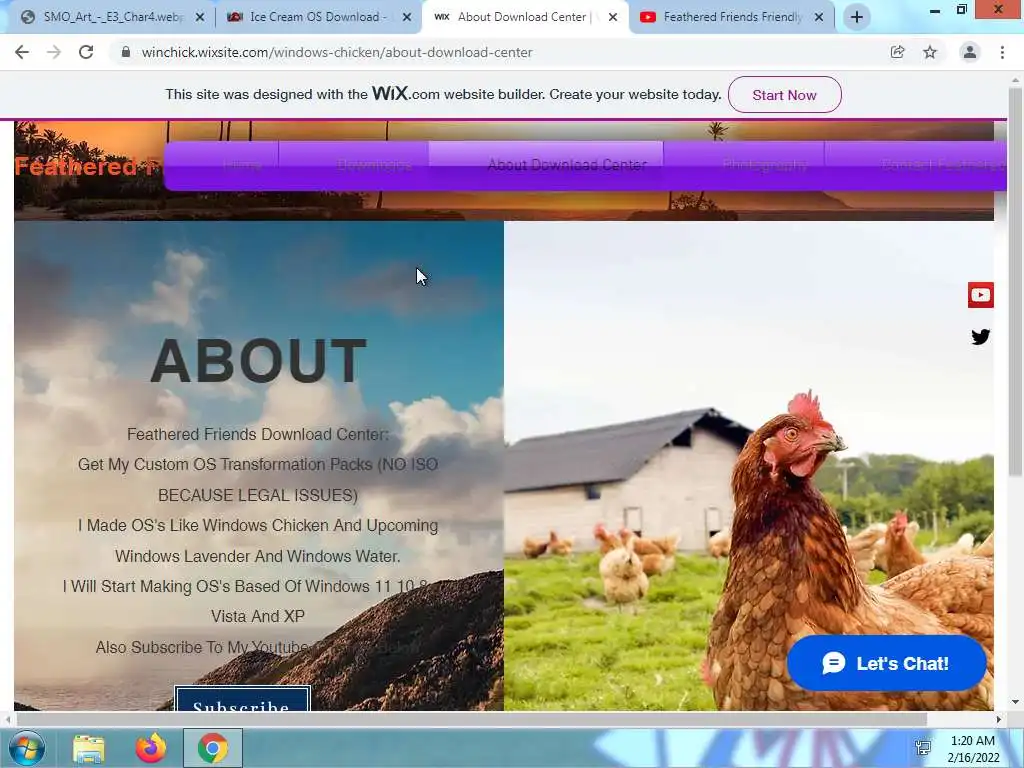
Task: Open the Chrome profile avatar
Action: pos(970,52)
